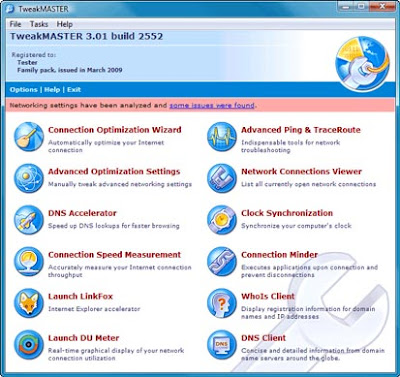
Task: Open the File menu
Action: click(15, 24)
